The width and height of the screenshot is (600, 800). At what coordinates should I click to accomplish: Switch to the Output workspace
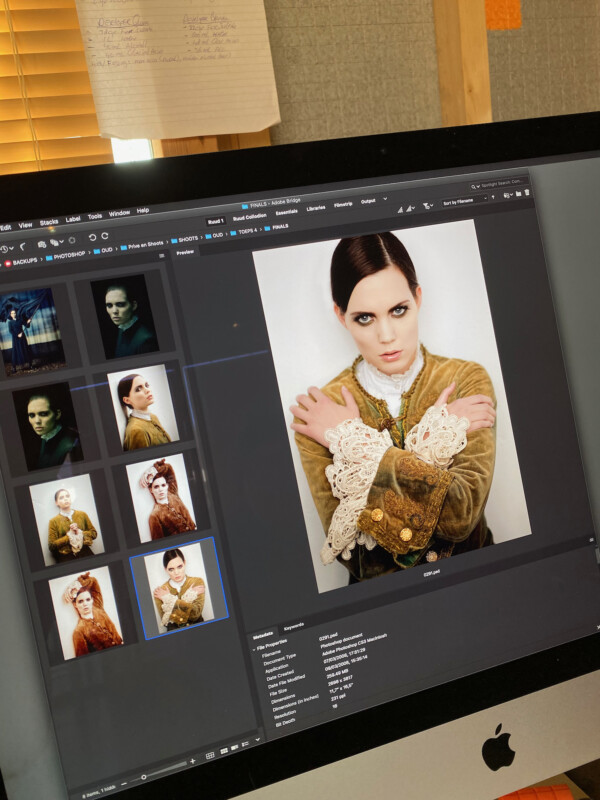[x=368, y=202]
